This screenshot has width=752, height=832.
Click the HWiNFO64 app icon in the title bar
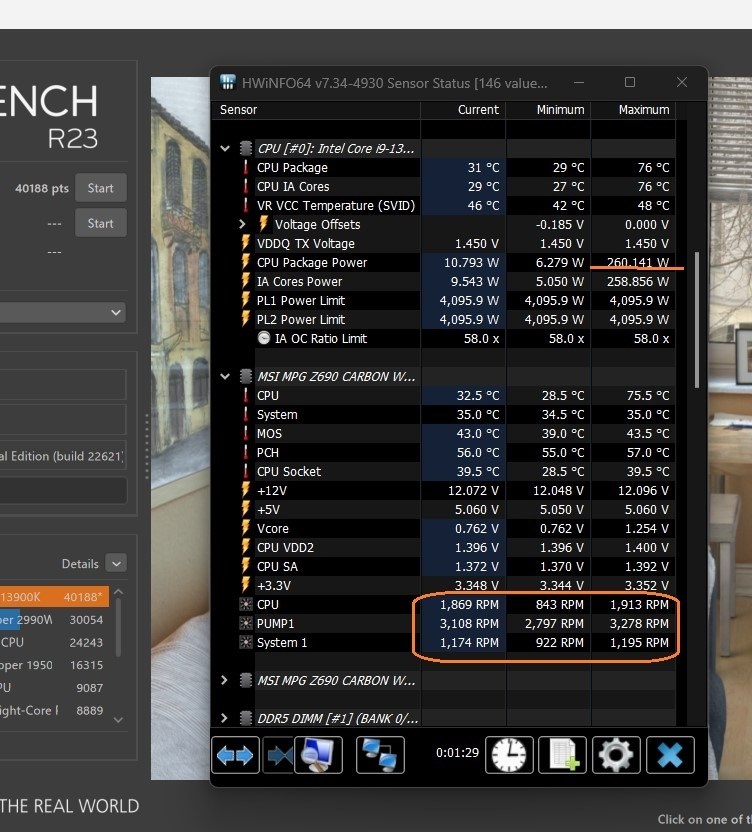228,82
